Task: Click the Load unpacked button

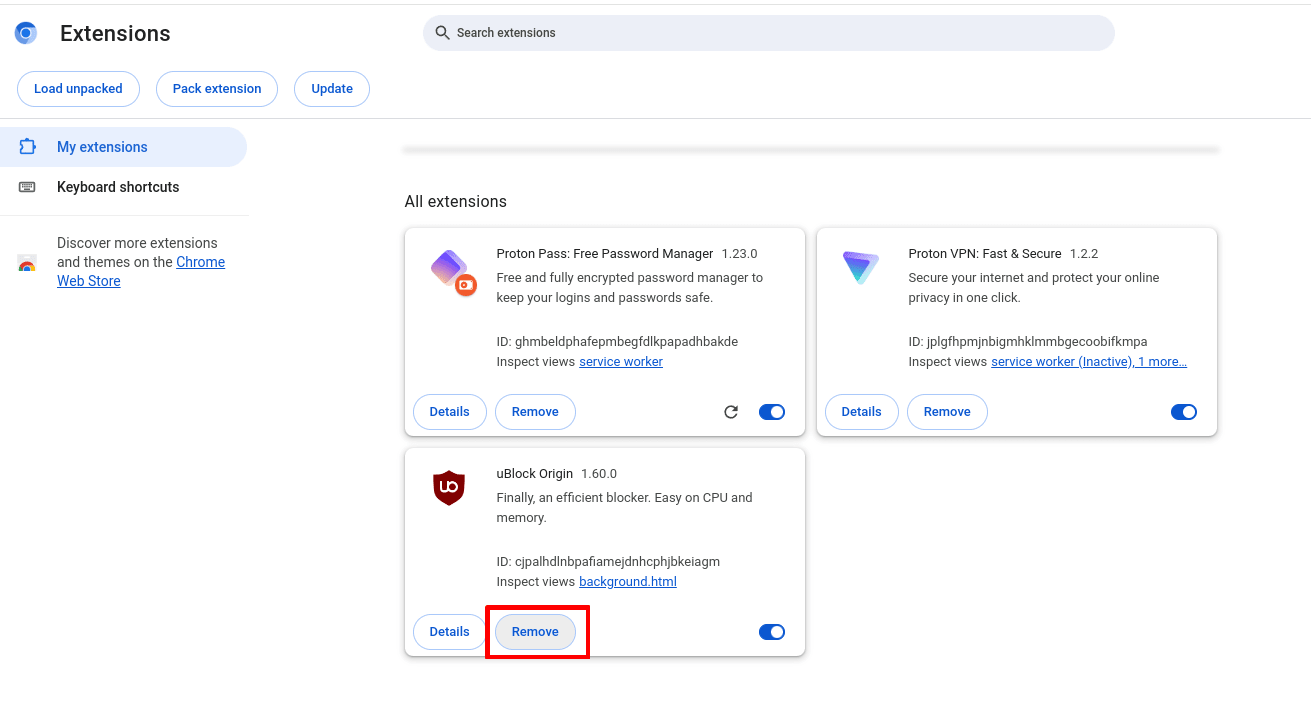Action: pyautogui.click(x=78, y=89)
